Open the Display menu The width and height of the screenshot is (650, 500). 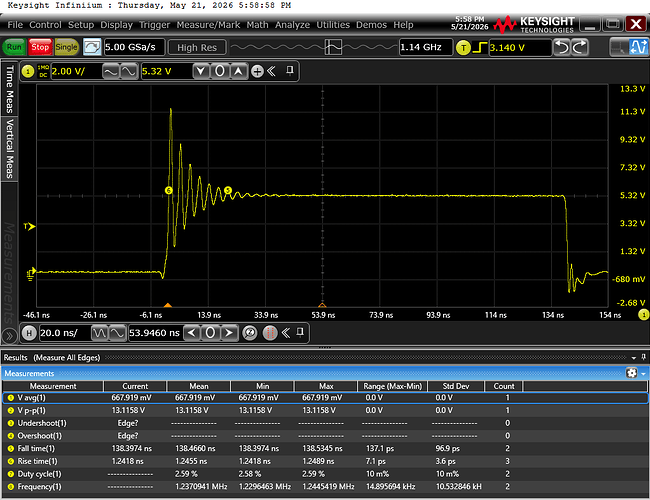[x=116, y=25]
